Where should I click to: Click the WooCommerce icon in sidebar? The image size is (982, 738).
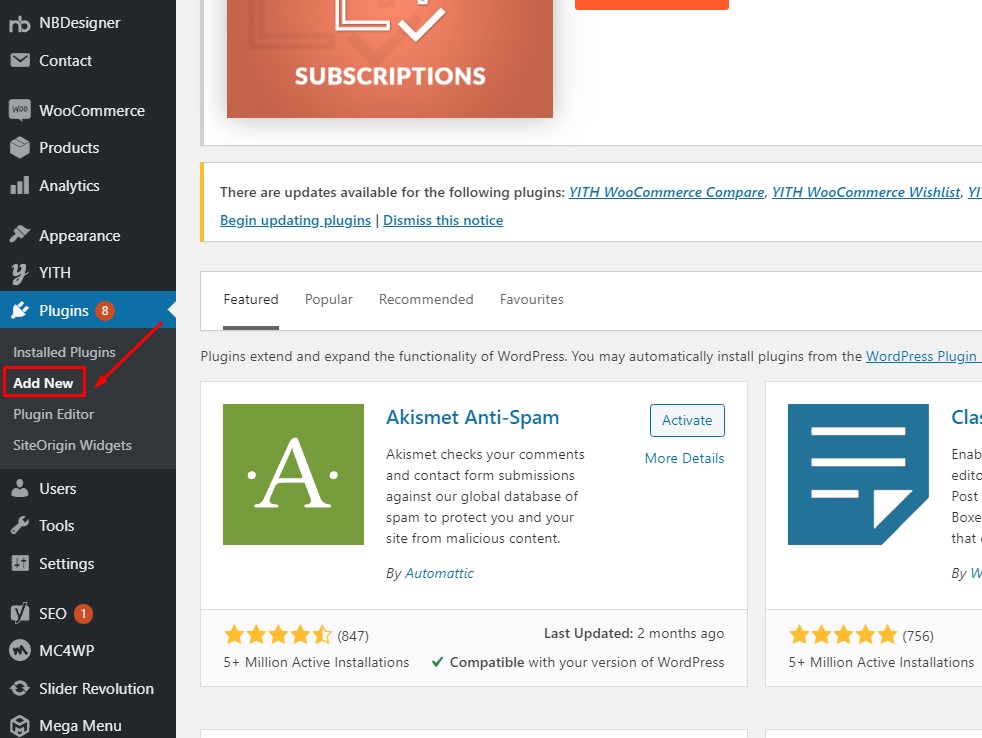tap(19, 110)
